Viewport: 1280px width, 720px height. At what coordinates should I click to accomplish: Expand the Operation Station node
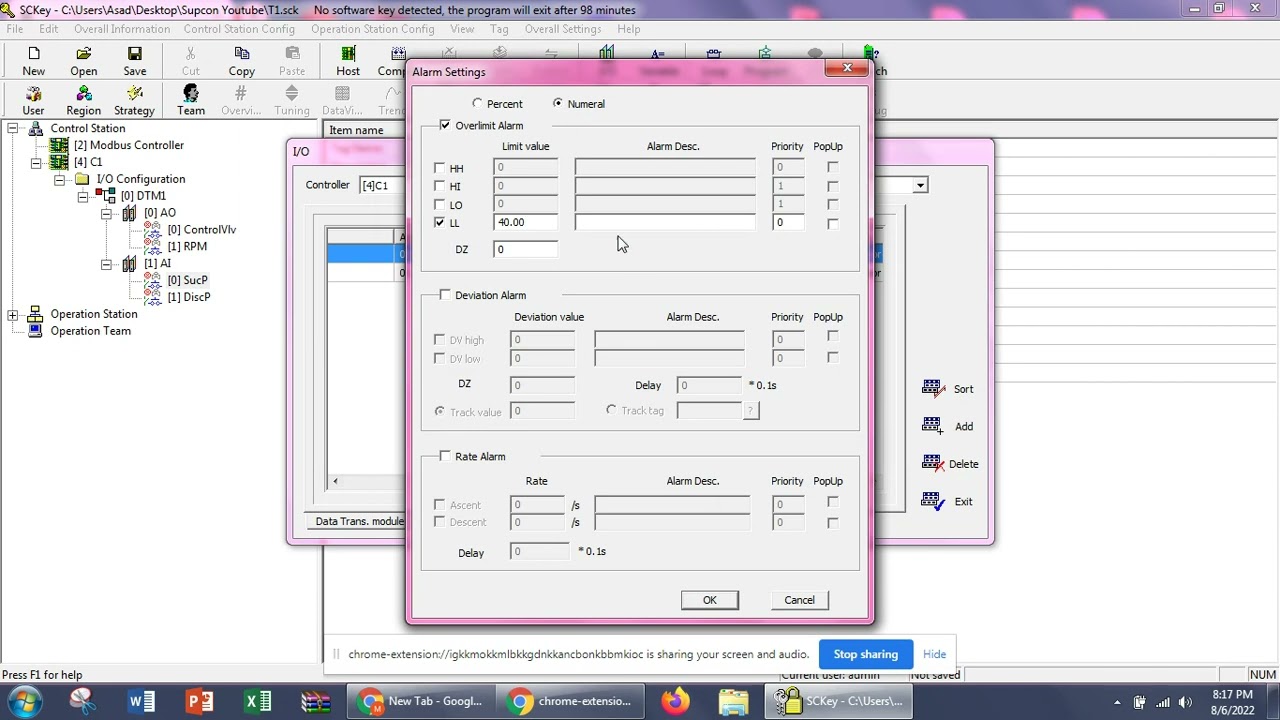13,314
